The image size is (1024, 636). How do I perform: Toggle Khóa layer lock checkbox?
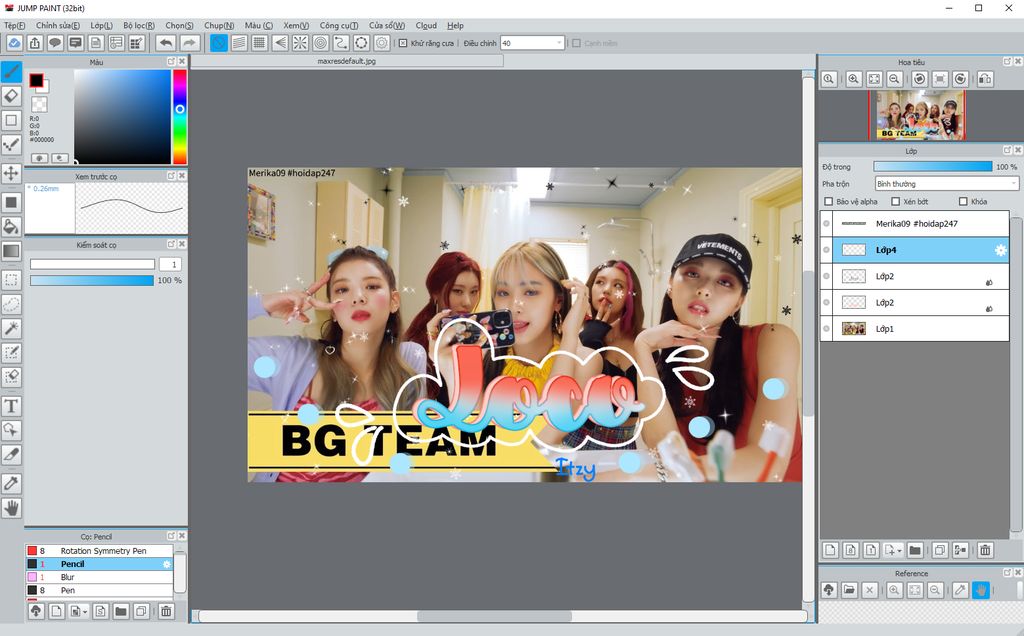[963, 202]
